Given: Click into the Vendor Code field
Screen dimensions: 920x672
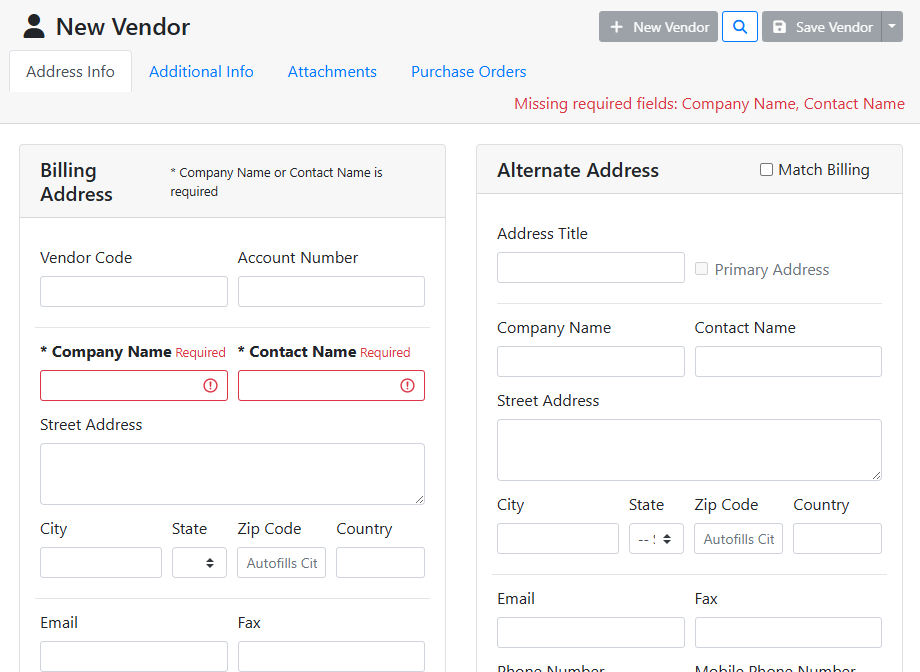Looking at the screenshot, I should coord(134,292).
